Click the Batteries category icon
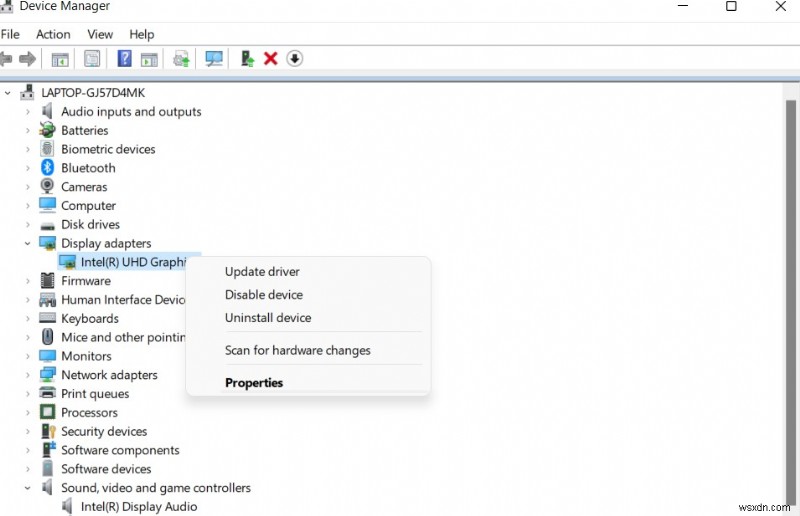This screenshot has height=516, width=800. pos(47,131)
